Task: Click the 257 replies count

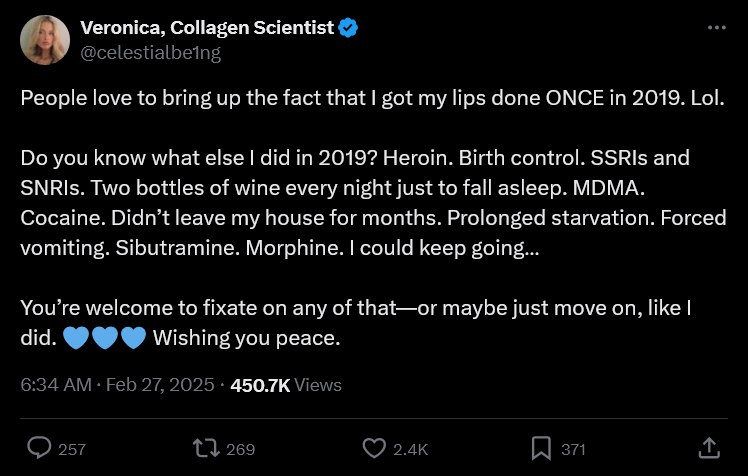Action: [x=72, y=449]
